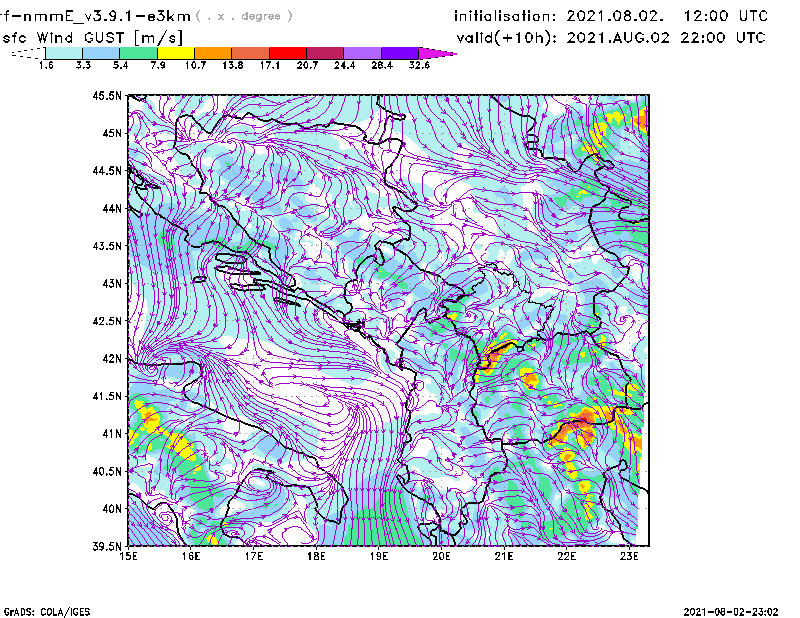The height and width of the screenshot is (618, 800).
Task: Click the 16E longitude label
Action: (191, 556)
